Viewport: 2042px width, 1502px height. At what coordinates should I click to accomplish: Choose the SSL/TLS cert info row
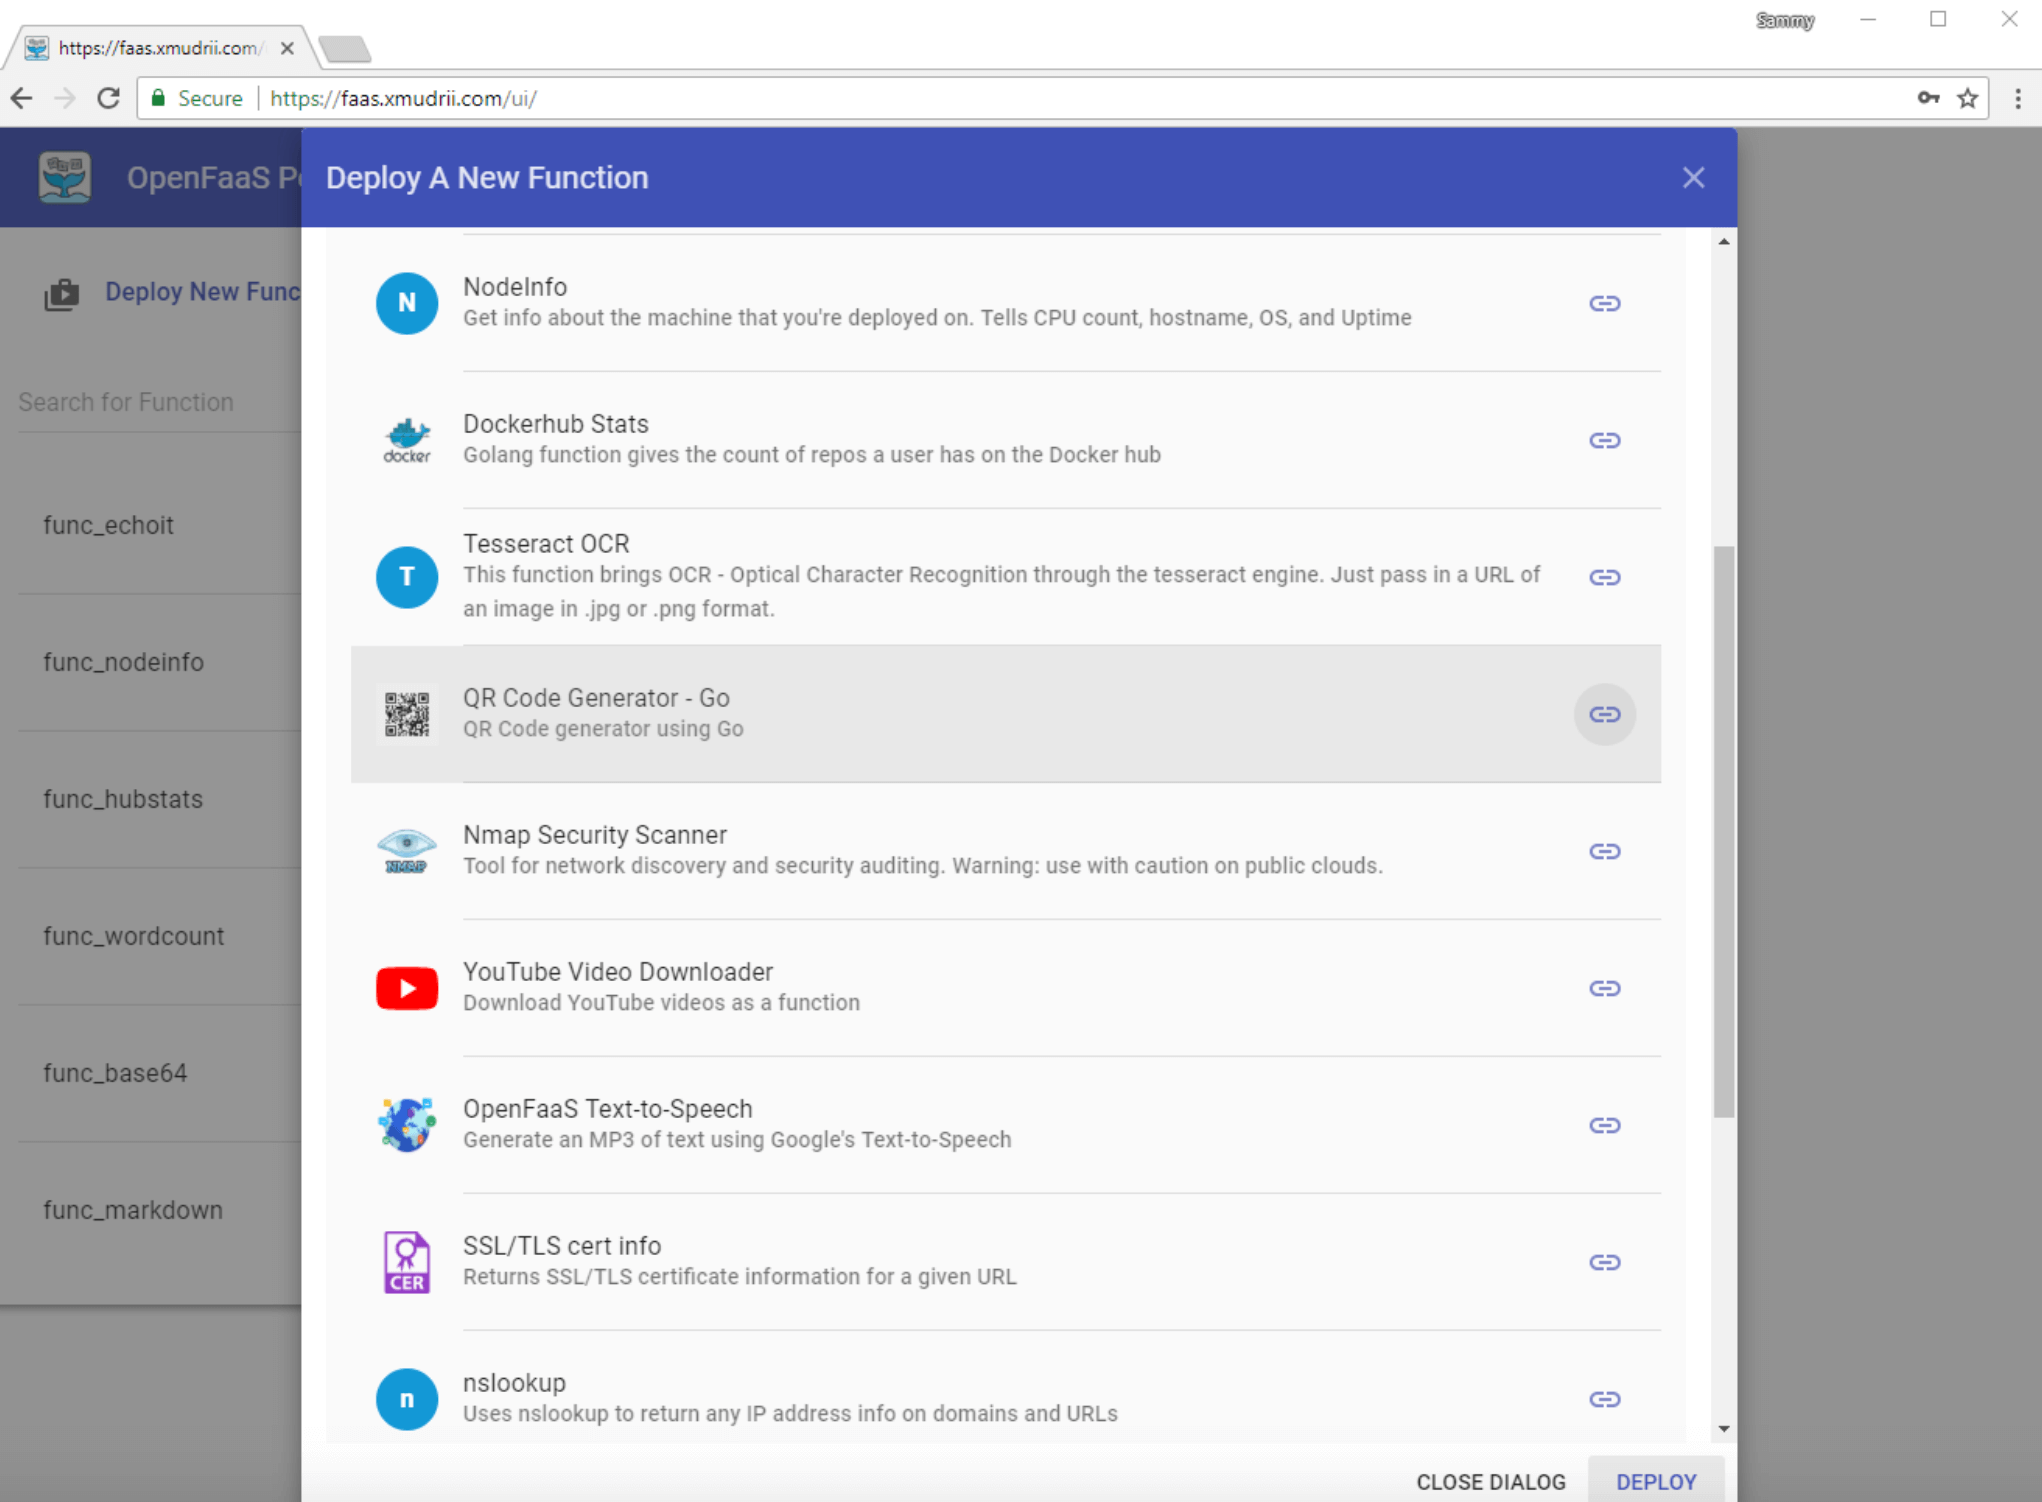click(1006, 1262)
